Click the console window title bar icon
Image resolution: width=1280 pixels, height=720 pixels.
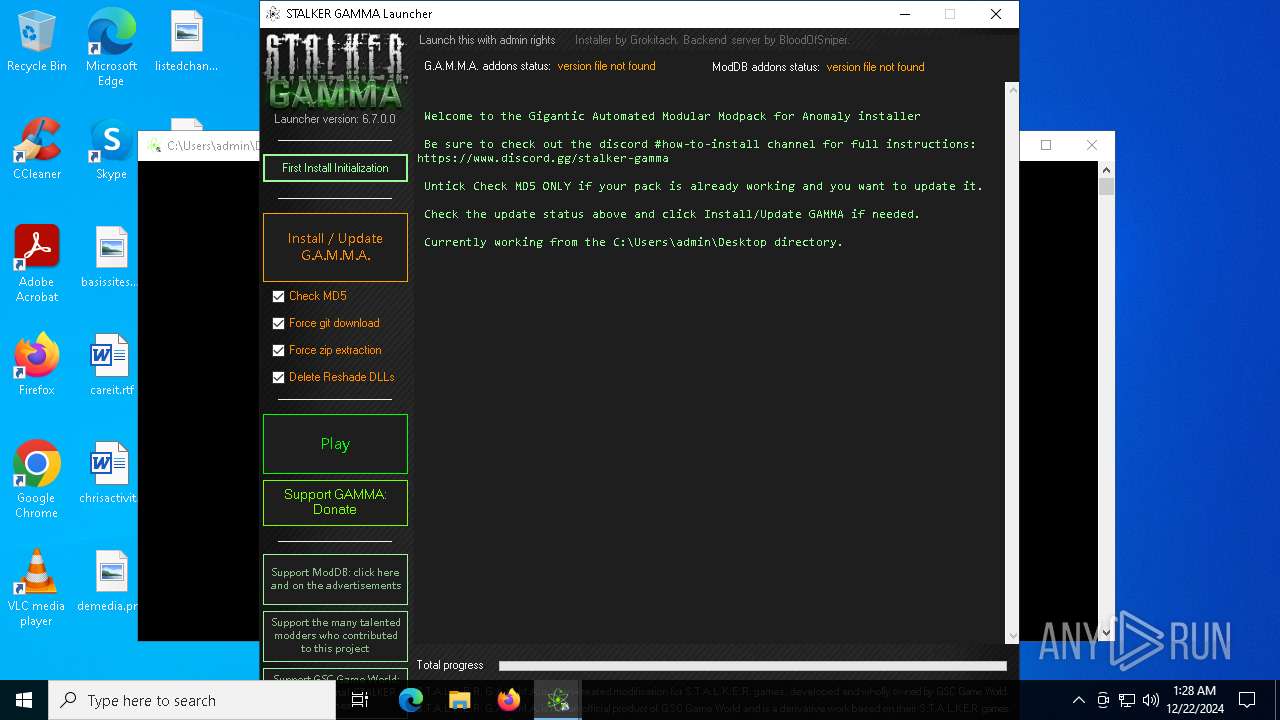[154, 146]
